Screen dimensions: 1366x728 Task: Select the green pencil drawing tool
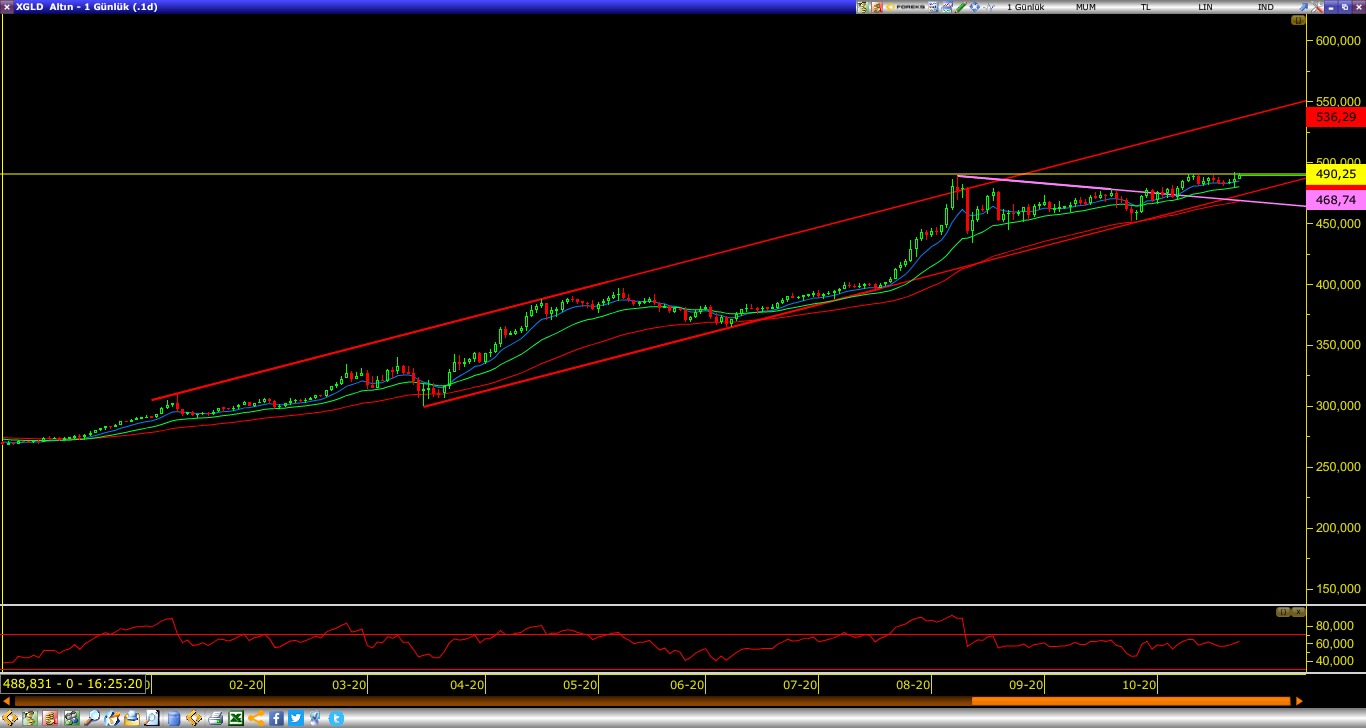point(961,7)
